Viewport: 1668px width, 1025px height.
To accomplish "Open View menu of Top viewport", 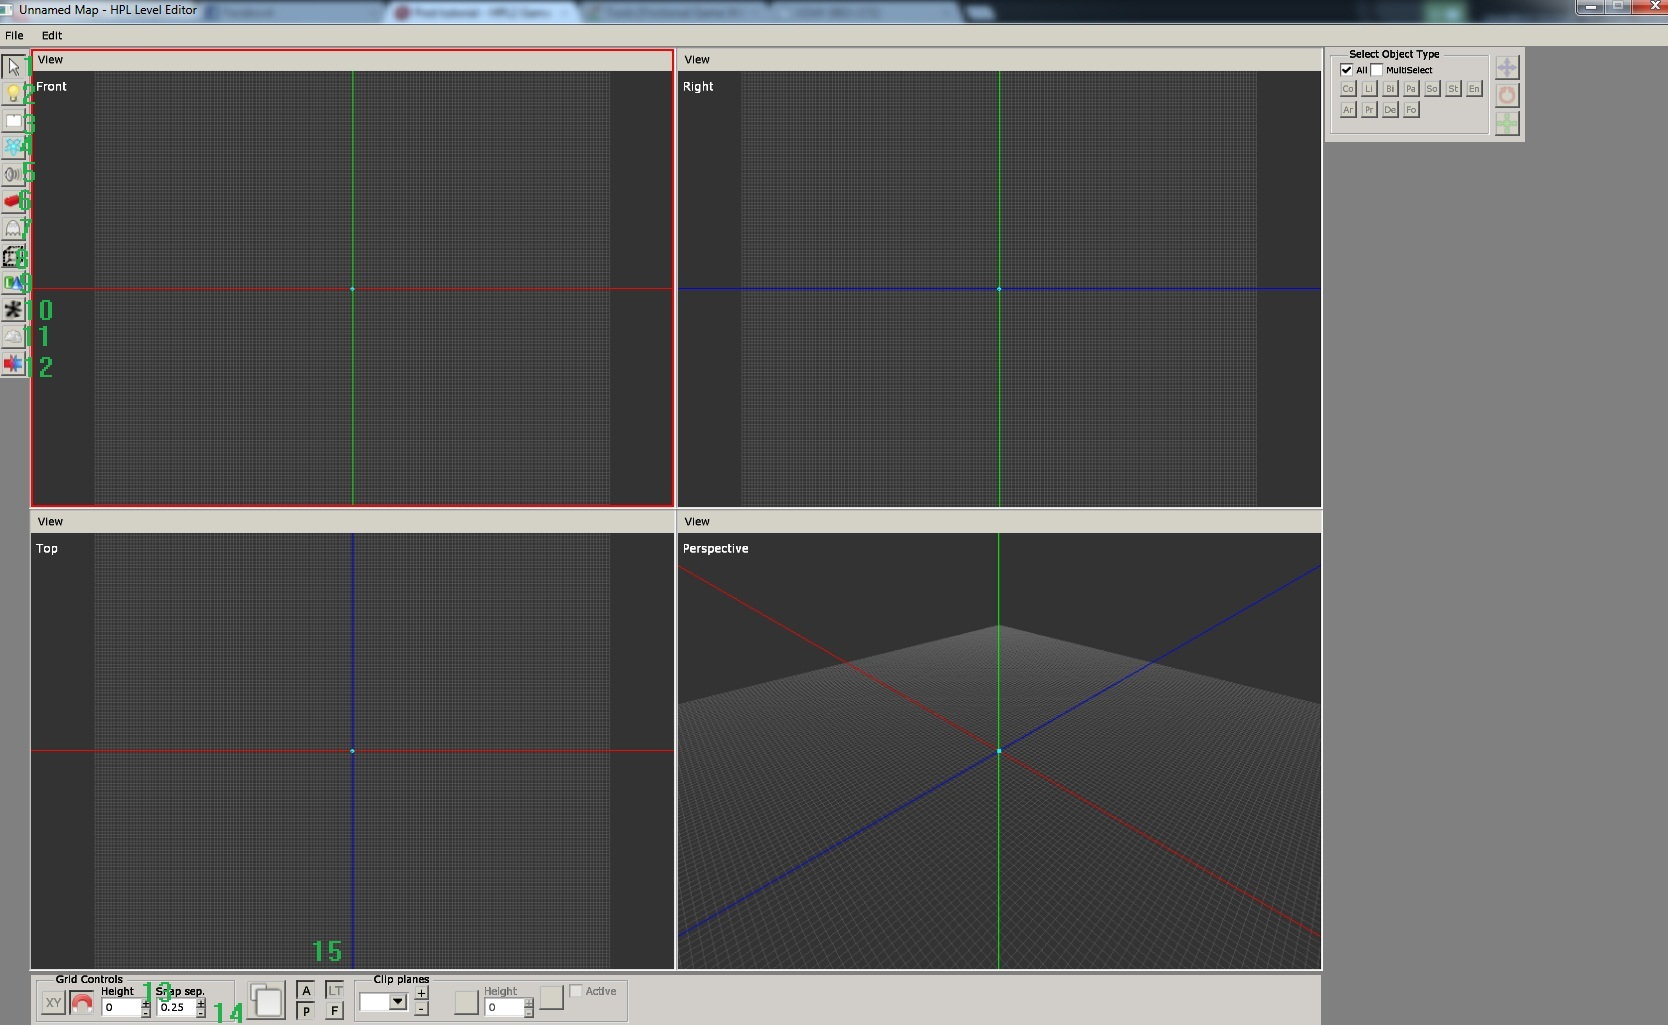I will pos(50,522).
